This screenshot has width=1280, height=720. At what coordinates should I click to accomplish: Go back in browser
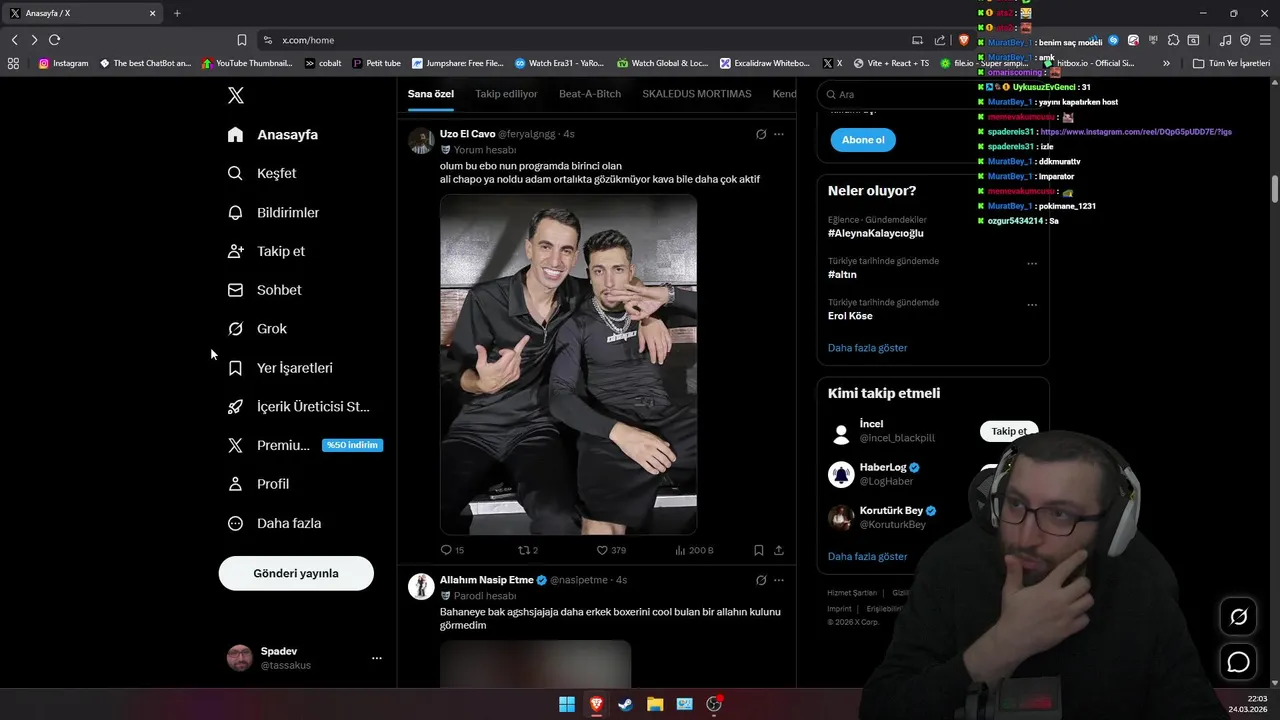pyautogui.click(x=14, y=40)
